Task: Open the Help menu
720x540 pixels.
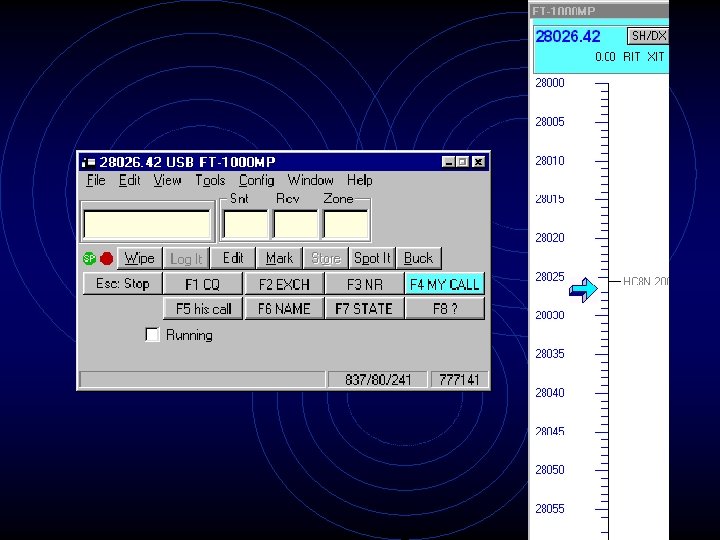Action: pyautogui.click(x=360, y=180)
